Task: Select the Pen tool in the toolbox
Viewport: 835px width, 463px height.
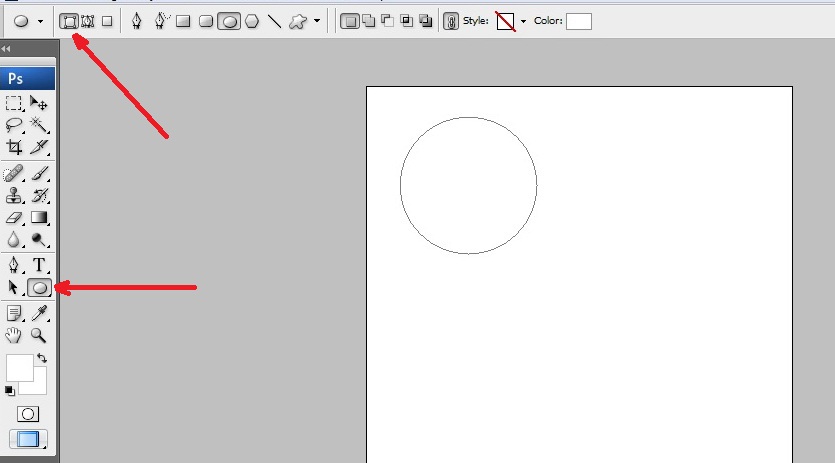Action: pyautogui.click(x=13, y=265)
